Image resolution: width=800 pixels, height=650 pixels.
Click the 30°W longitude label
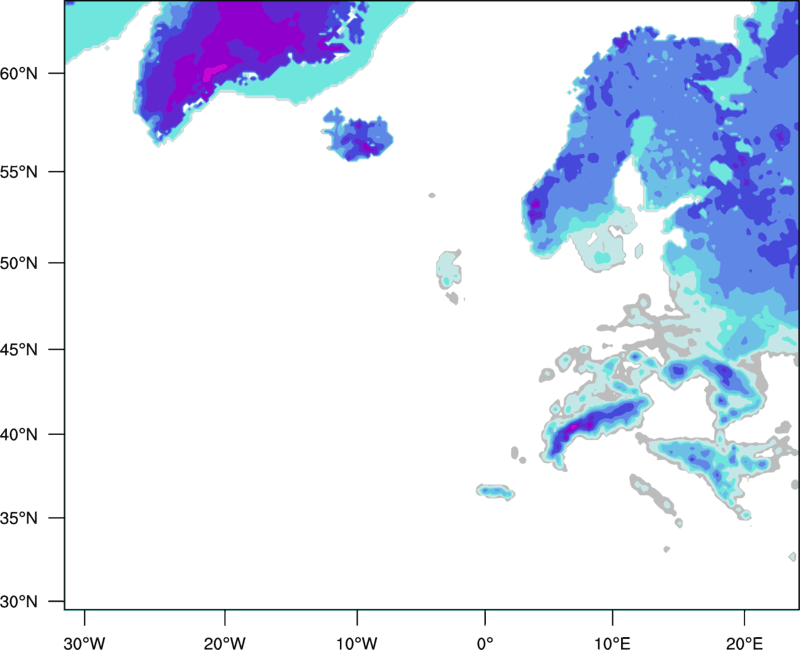pos(84,643)
